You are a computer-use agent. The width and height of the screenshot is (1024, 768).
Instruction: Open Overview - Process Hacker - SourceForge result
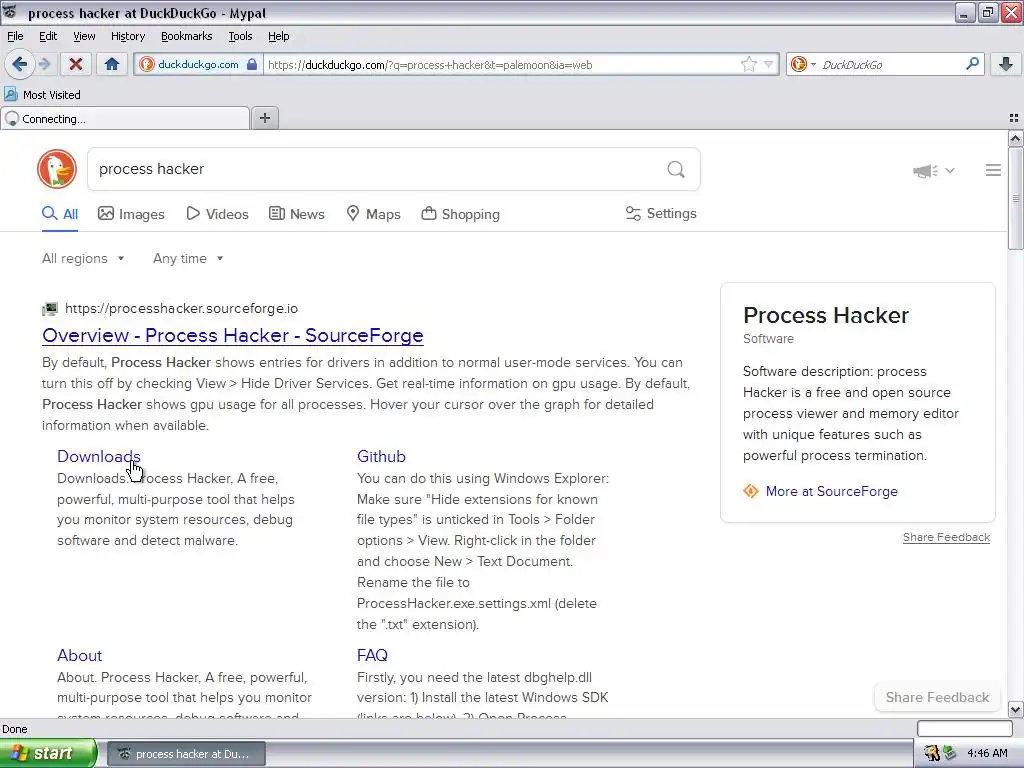pyautogui.click(x=232, y=335)
